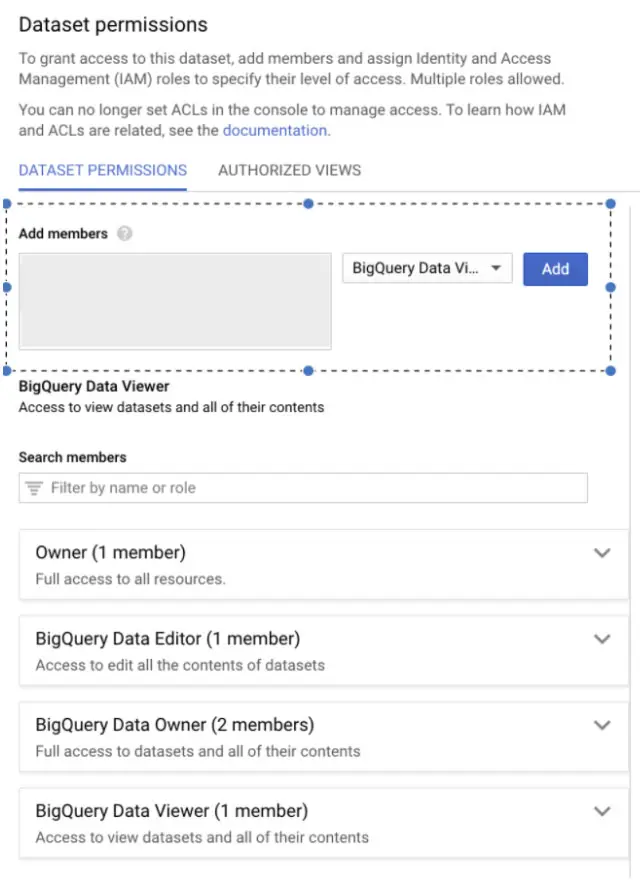Viewport: 640px width, 880px height.
Task: Click the top-center blue selection handle
Action: point(308,204)
